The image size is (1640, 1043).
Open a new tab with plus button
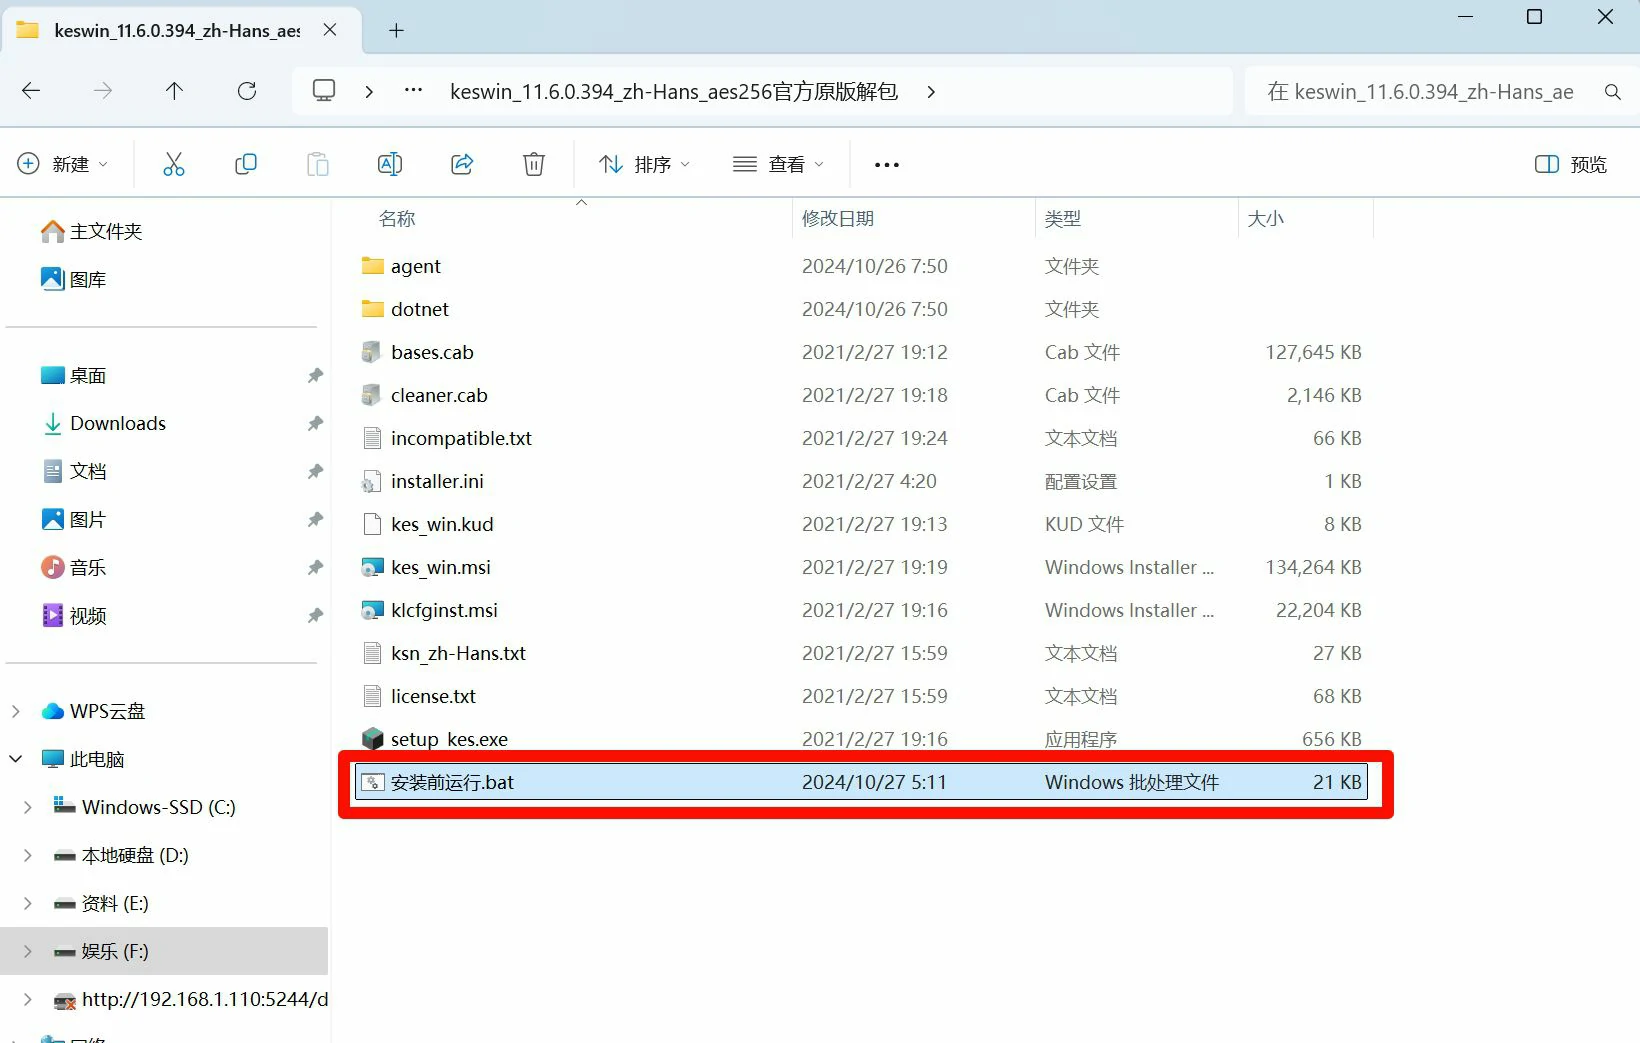(x=396, y=31)
